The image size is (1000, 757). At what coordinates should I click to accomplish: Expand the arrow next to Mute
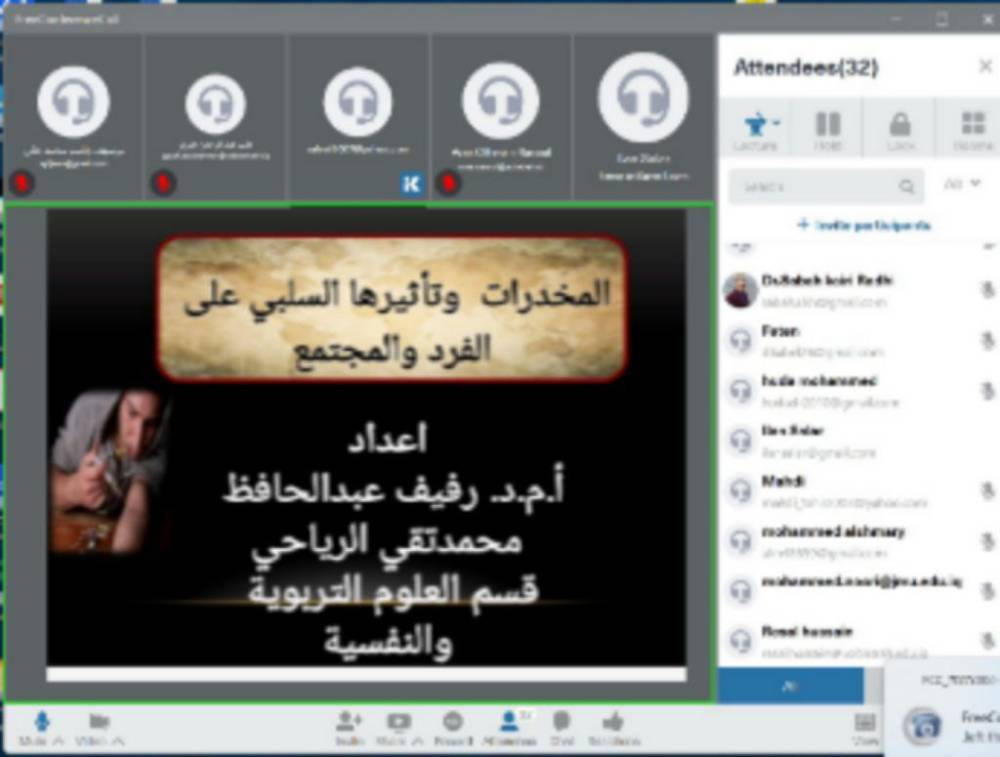tap(60, 742)
